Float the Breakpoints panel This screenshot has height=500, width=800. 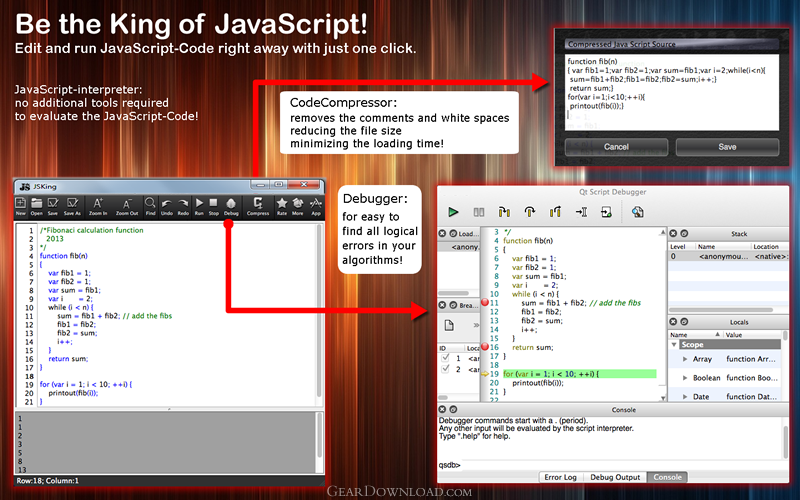click(453, 305)
